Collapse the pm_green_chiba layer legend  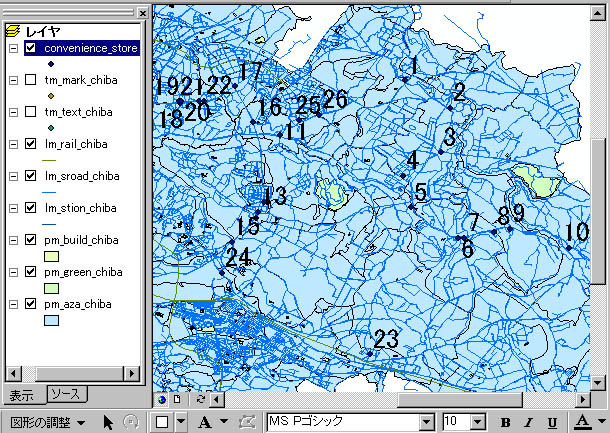point(14,272)
